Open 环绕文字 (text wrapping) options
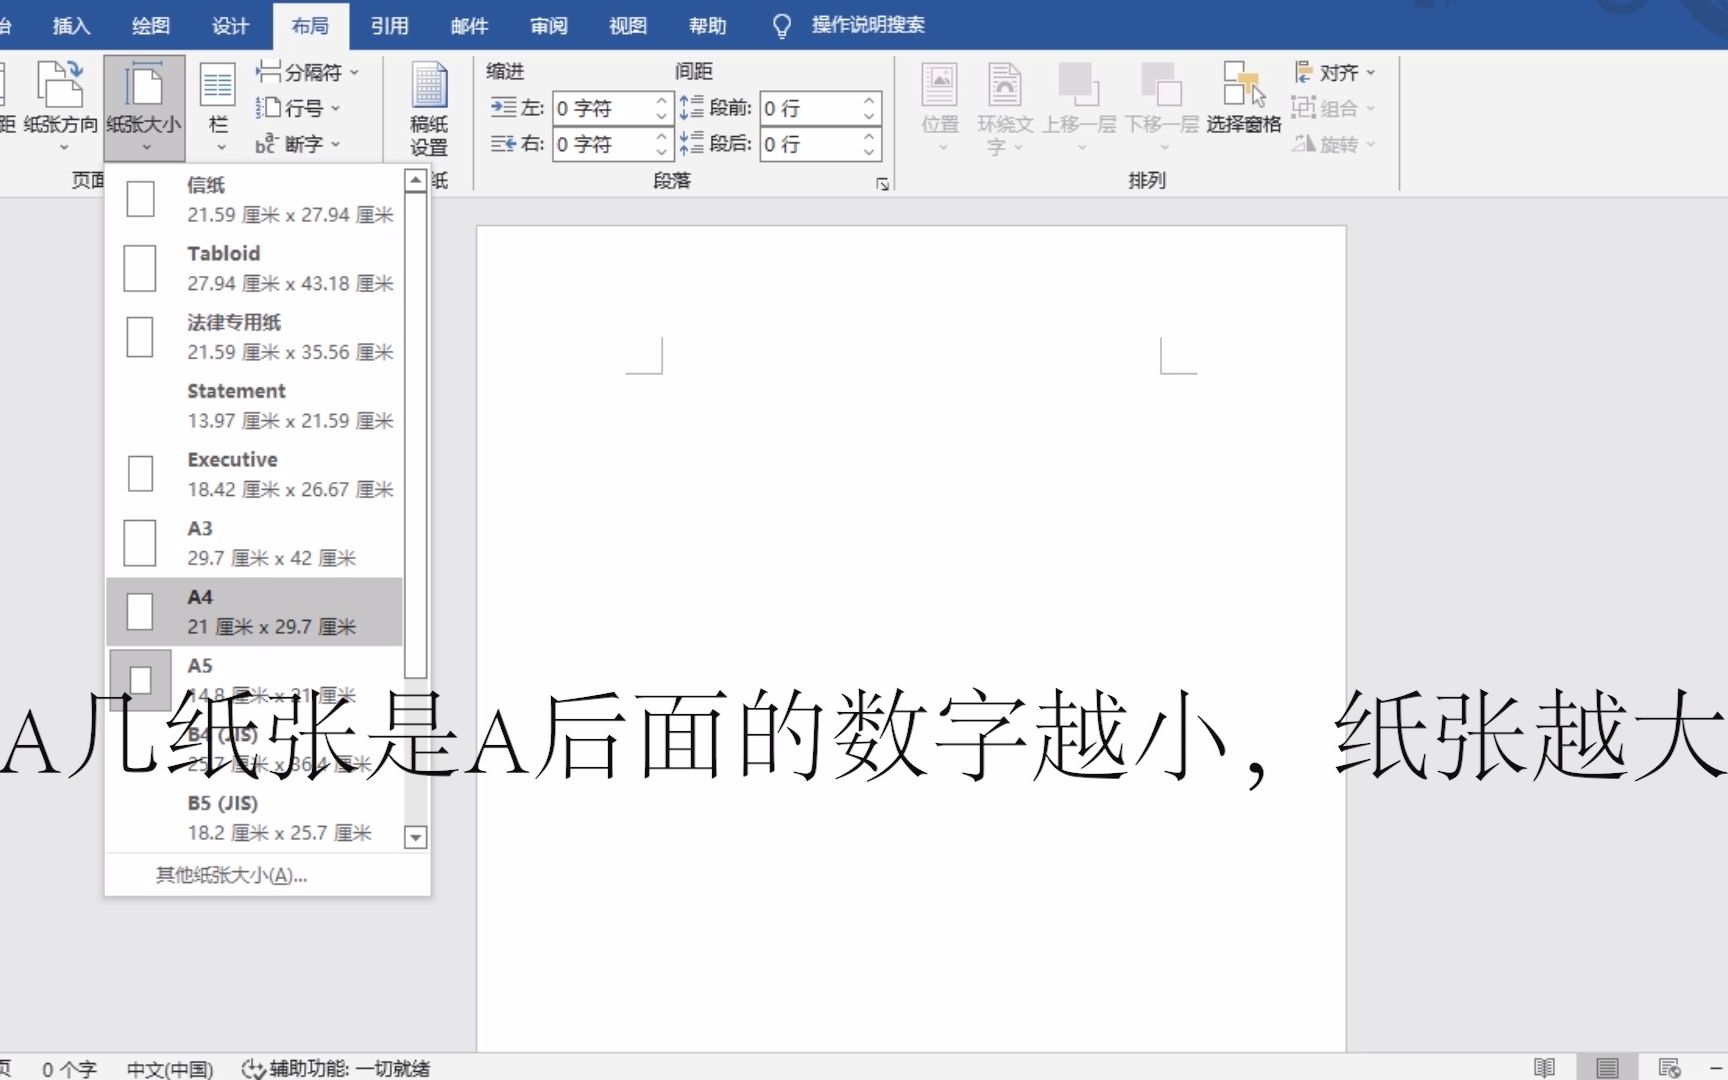1728x1080 pixels. 1004,105
